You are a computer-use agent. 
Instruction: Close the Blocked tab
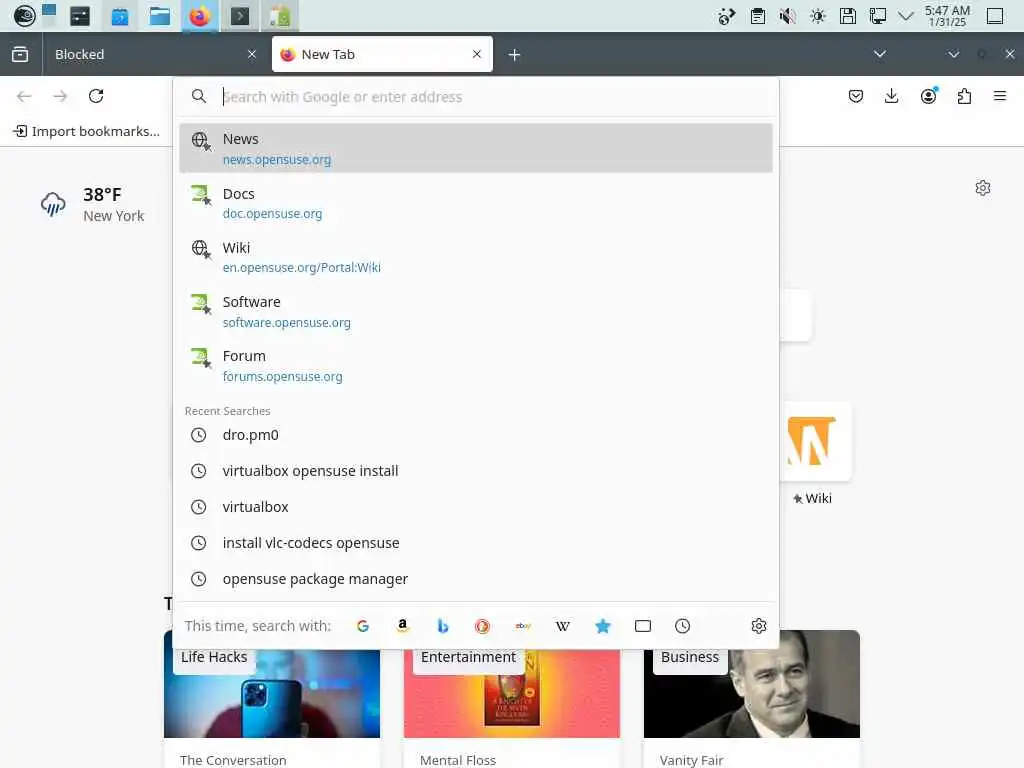tap(252, 54)
